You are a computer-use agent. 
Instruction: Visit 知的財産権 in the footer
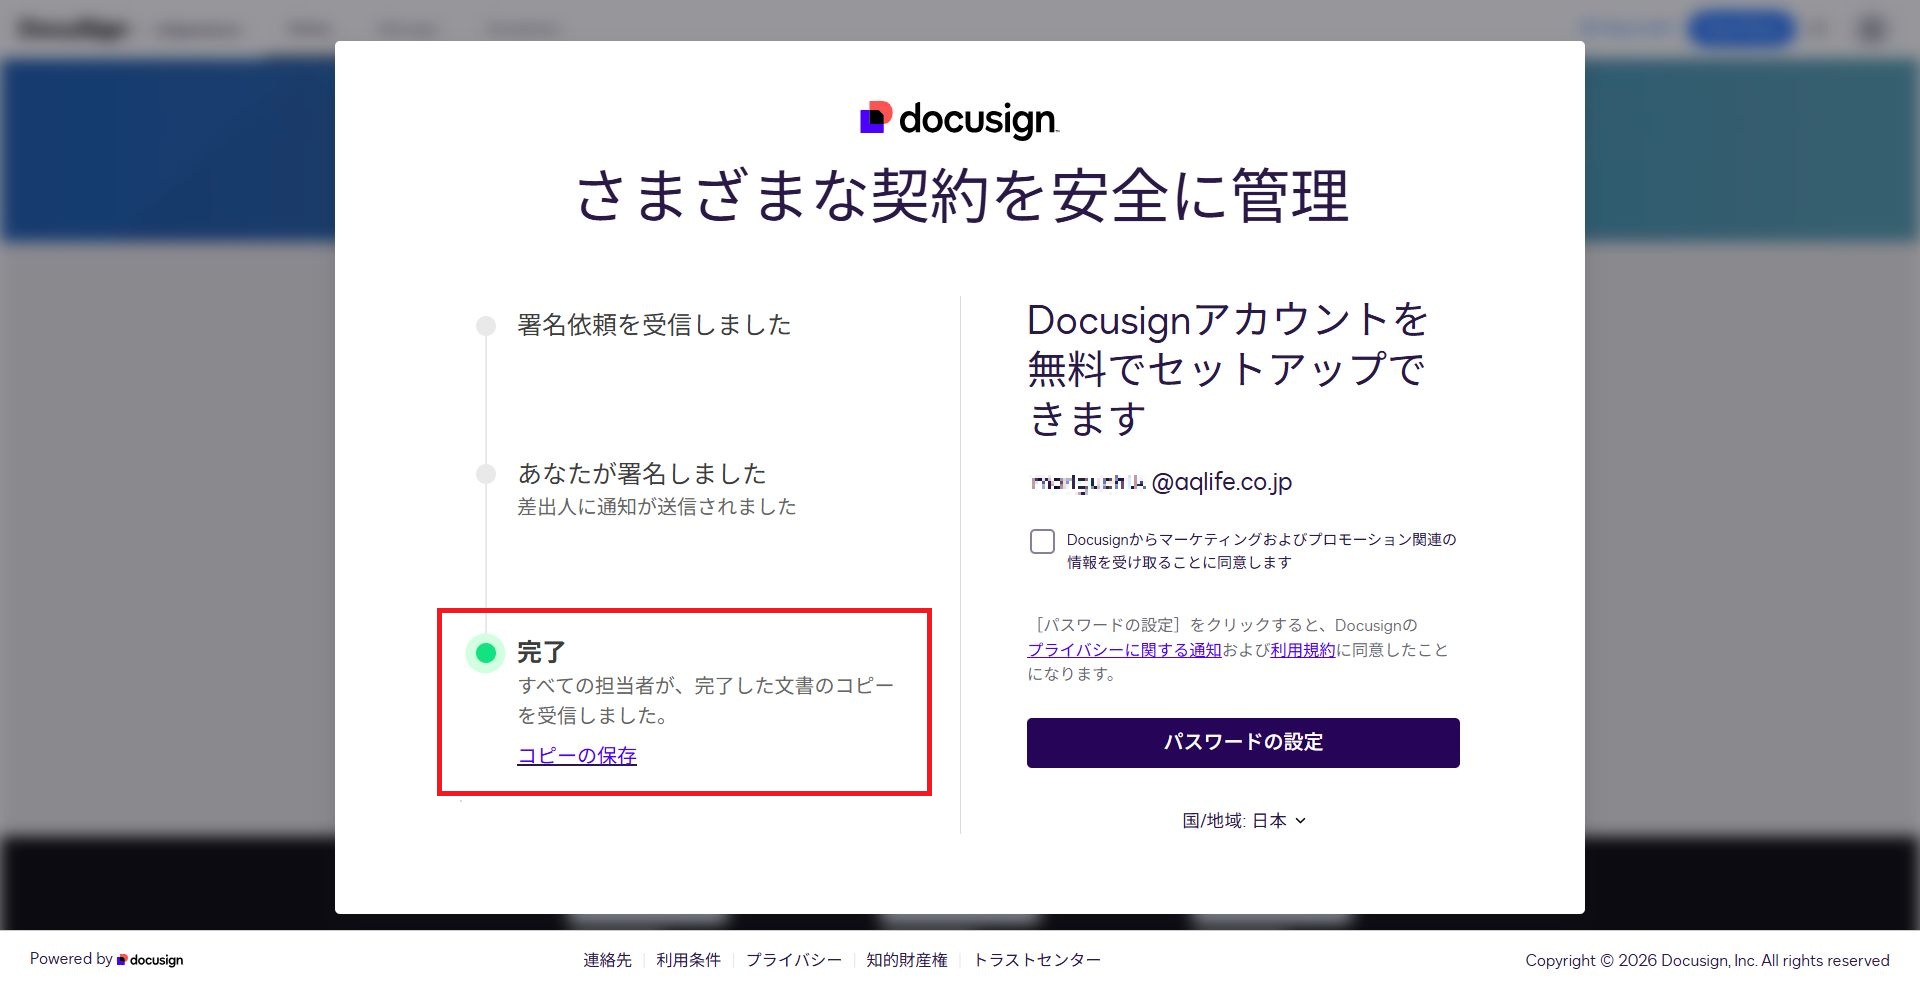point(906,960)
